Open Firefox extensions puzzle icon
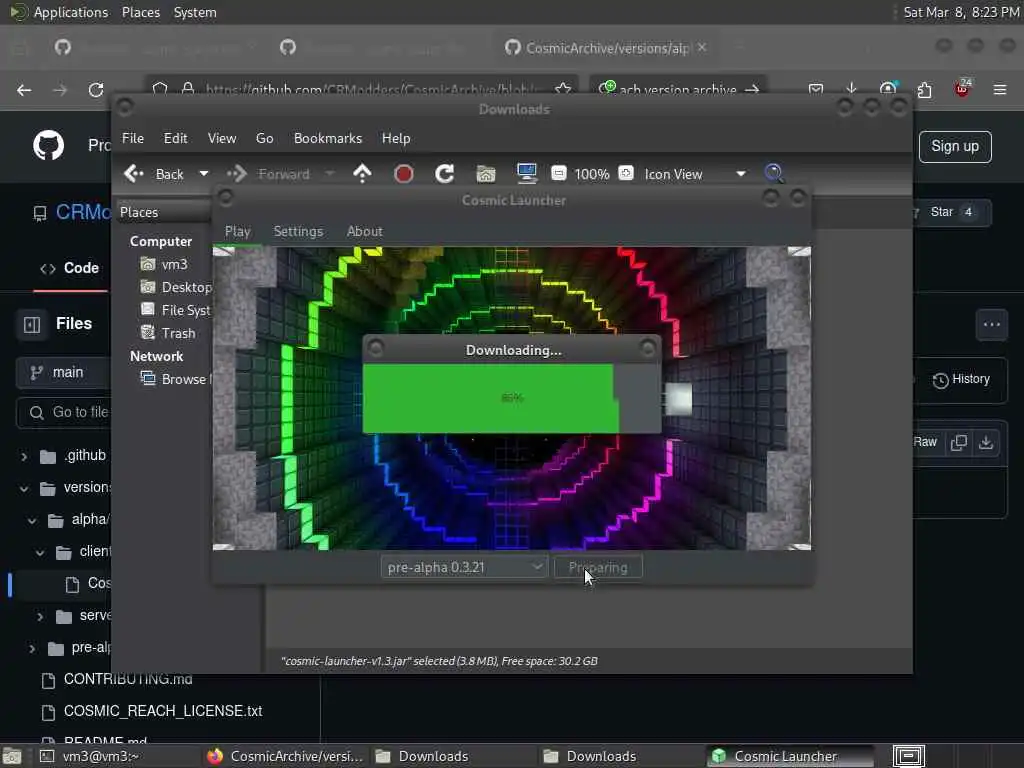Viewport: 1024px width, 768px height. [924, 89]
